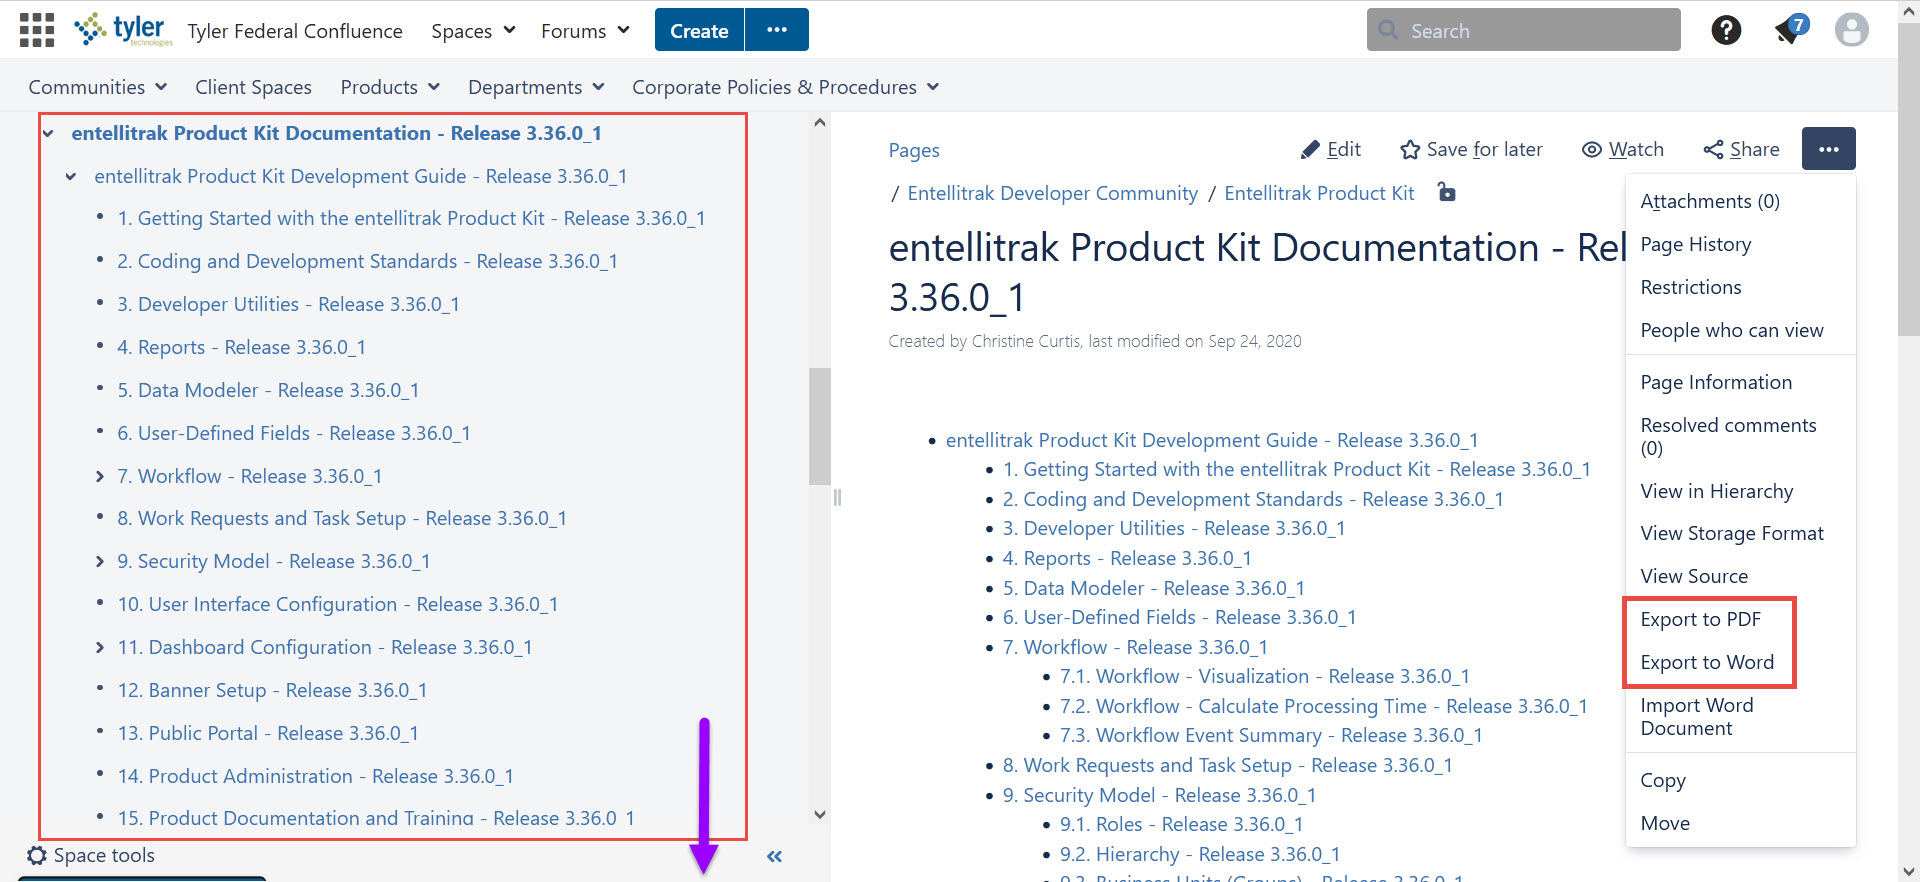The height and width of the screenshot is (882, 1920).
Task: Open the Create more options ellipsis
Action: [777, 30]
